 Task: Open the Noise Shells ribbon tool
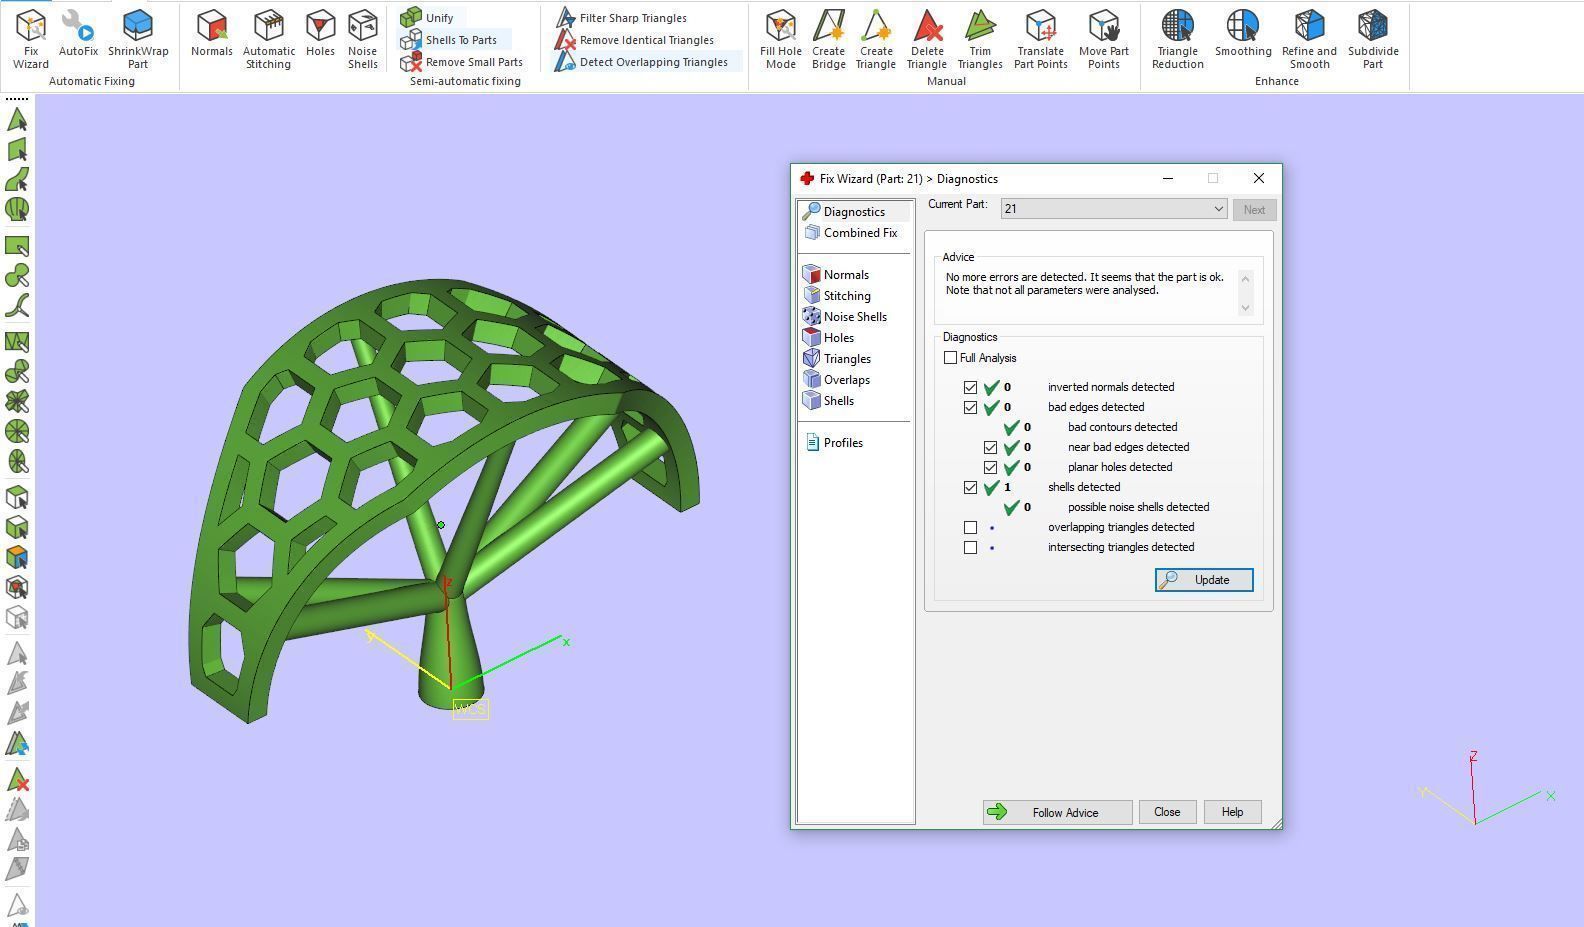point(362,40)
